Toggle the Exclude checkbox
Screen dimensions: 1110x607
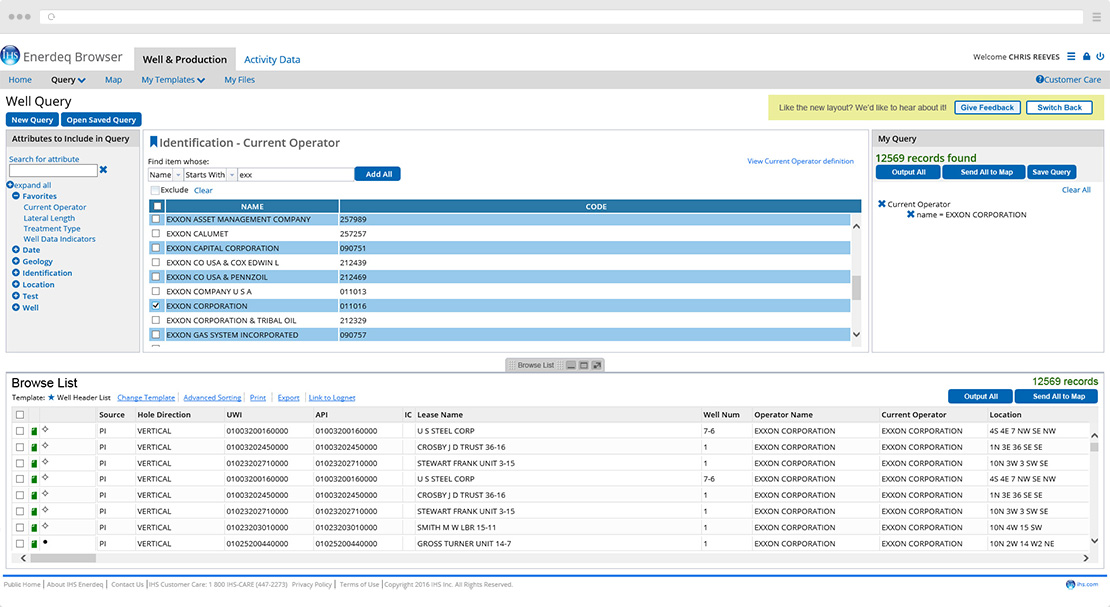coord(154,191)
